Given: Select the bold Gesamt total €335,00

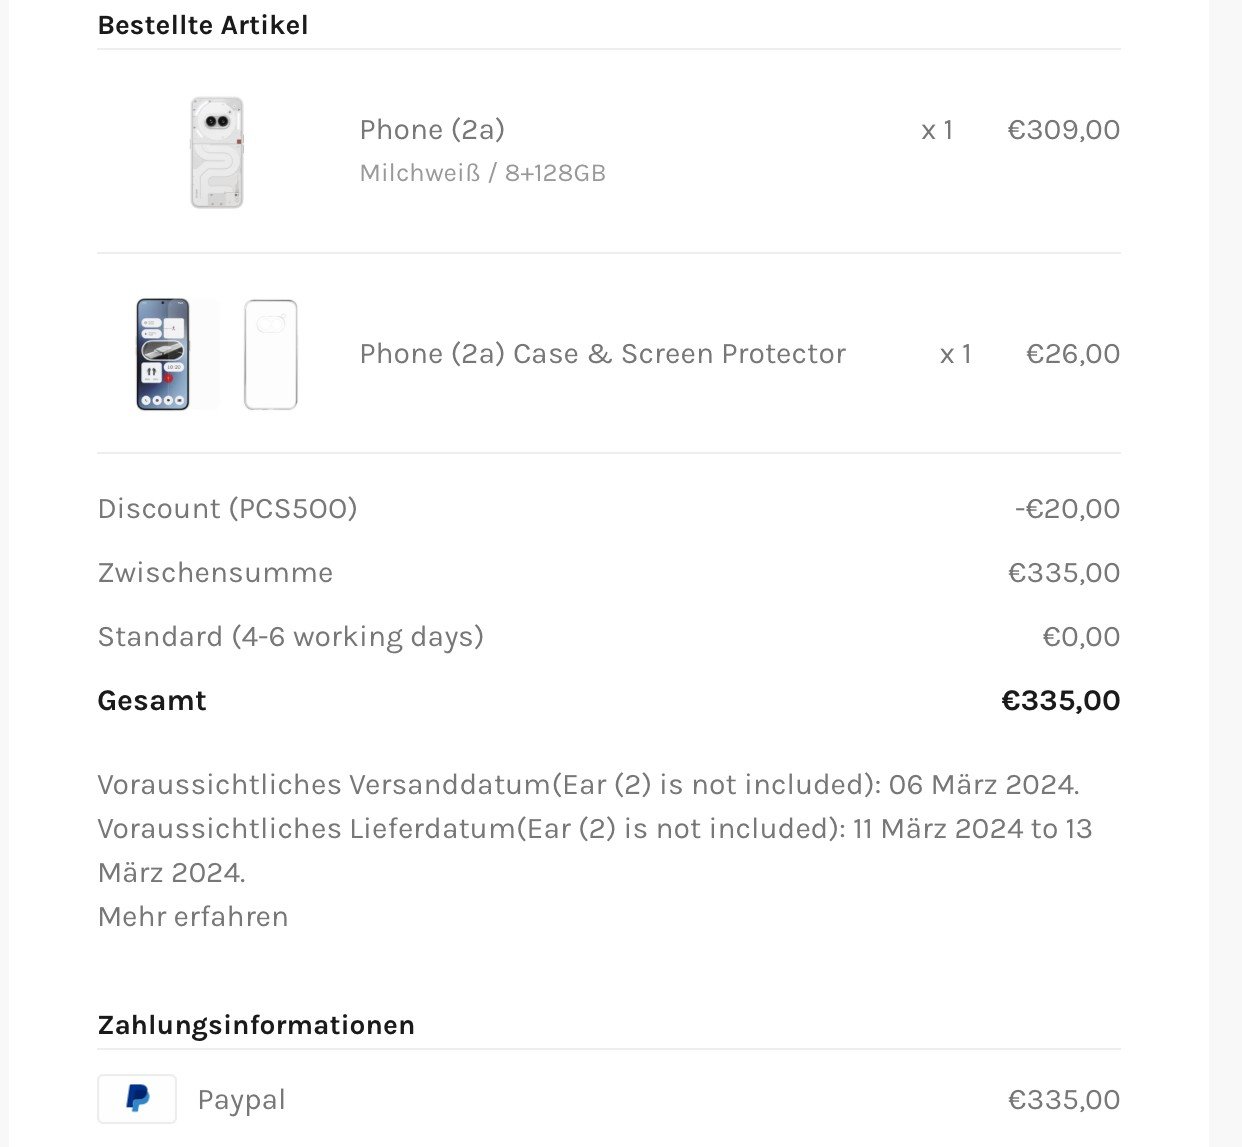Looking at the screenshot, I should click(x=1061, y=700).
